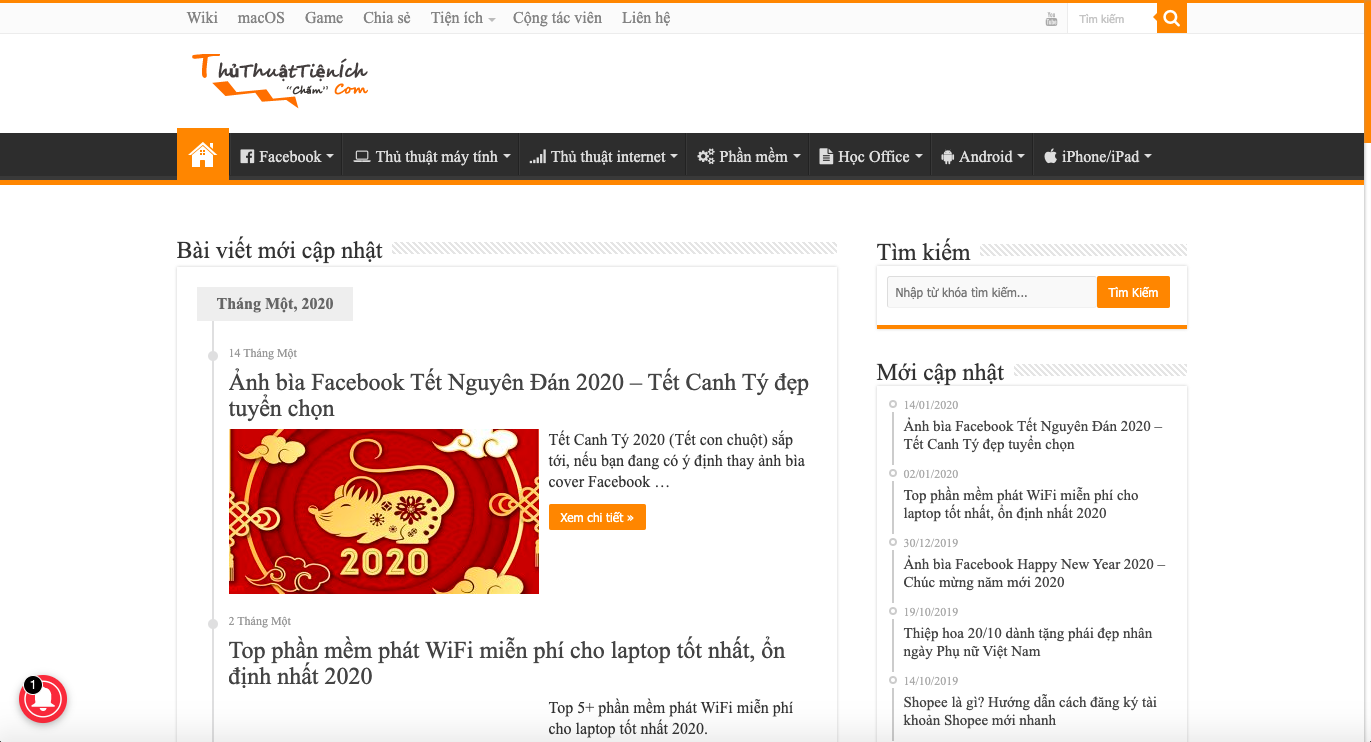This screenshot has height=742, width=1371.
Task: Expand the Android category menu
Action: (982, 156)
